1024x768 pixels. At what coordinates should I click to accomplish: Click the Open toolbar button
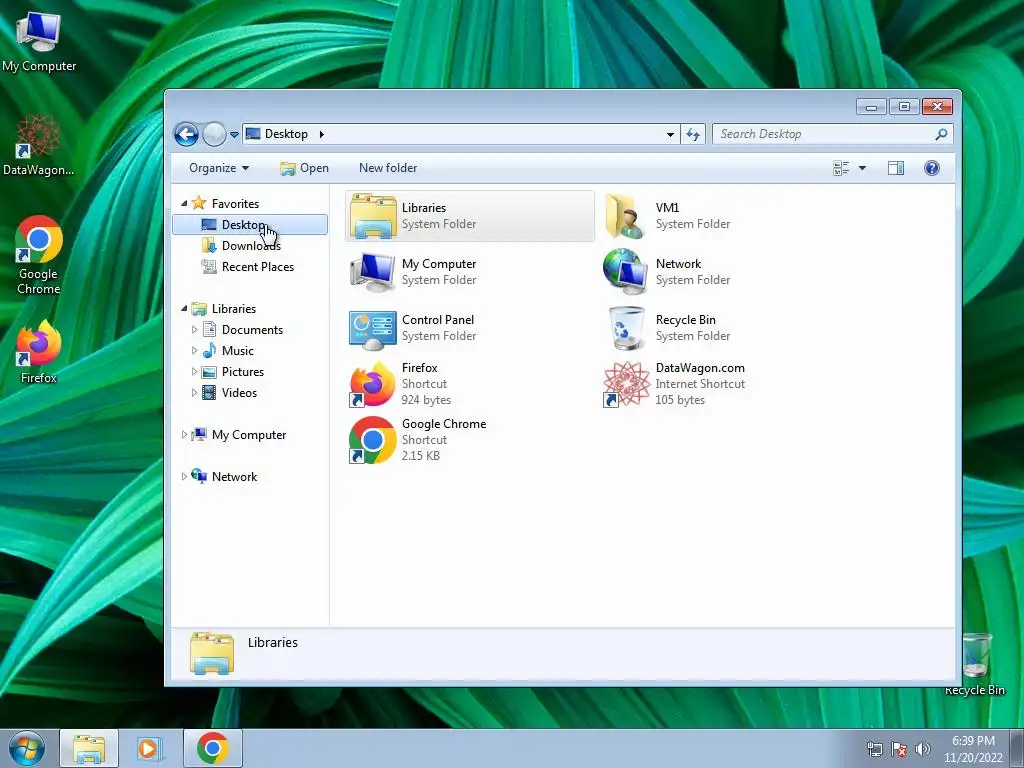click(304, 168)
